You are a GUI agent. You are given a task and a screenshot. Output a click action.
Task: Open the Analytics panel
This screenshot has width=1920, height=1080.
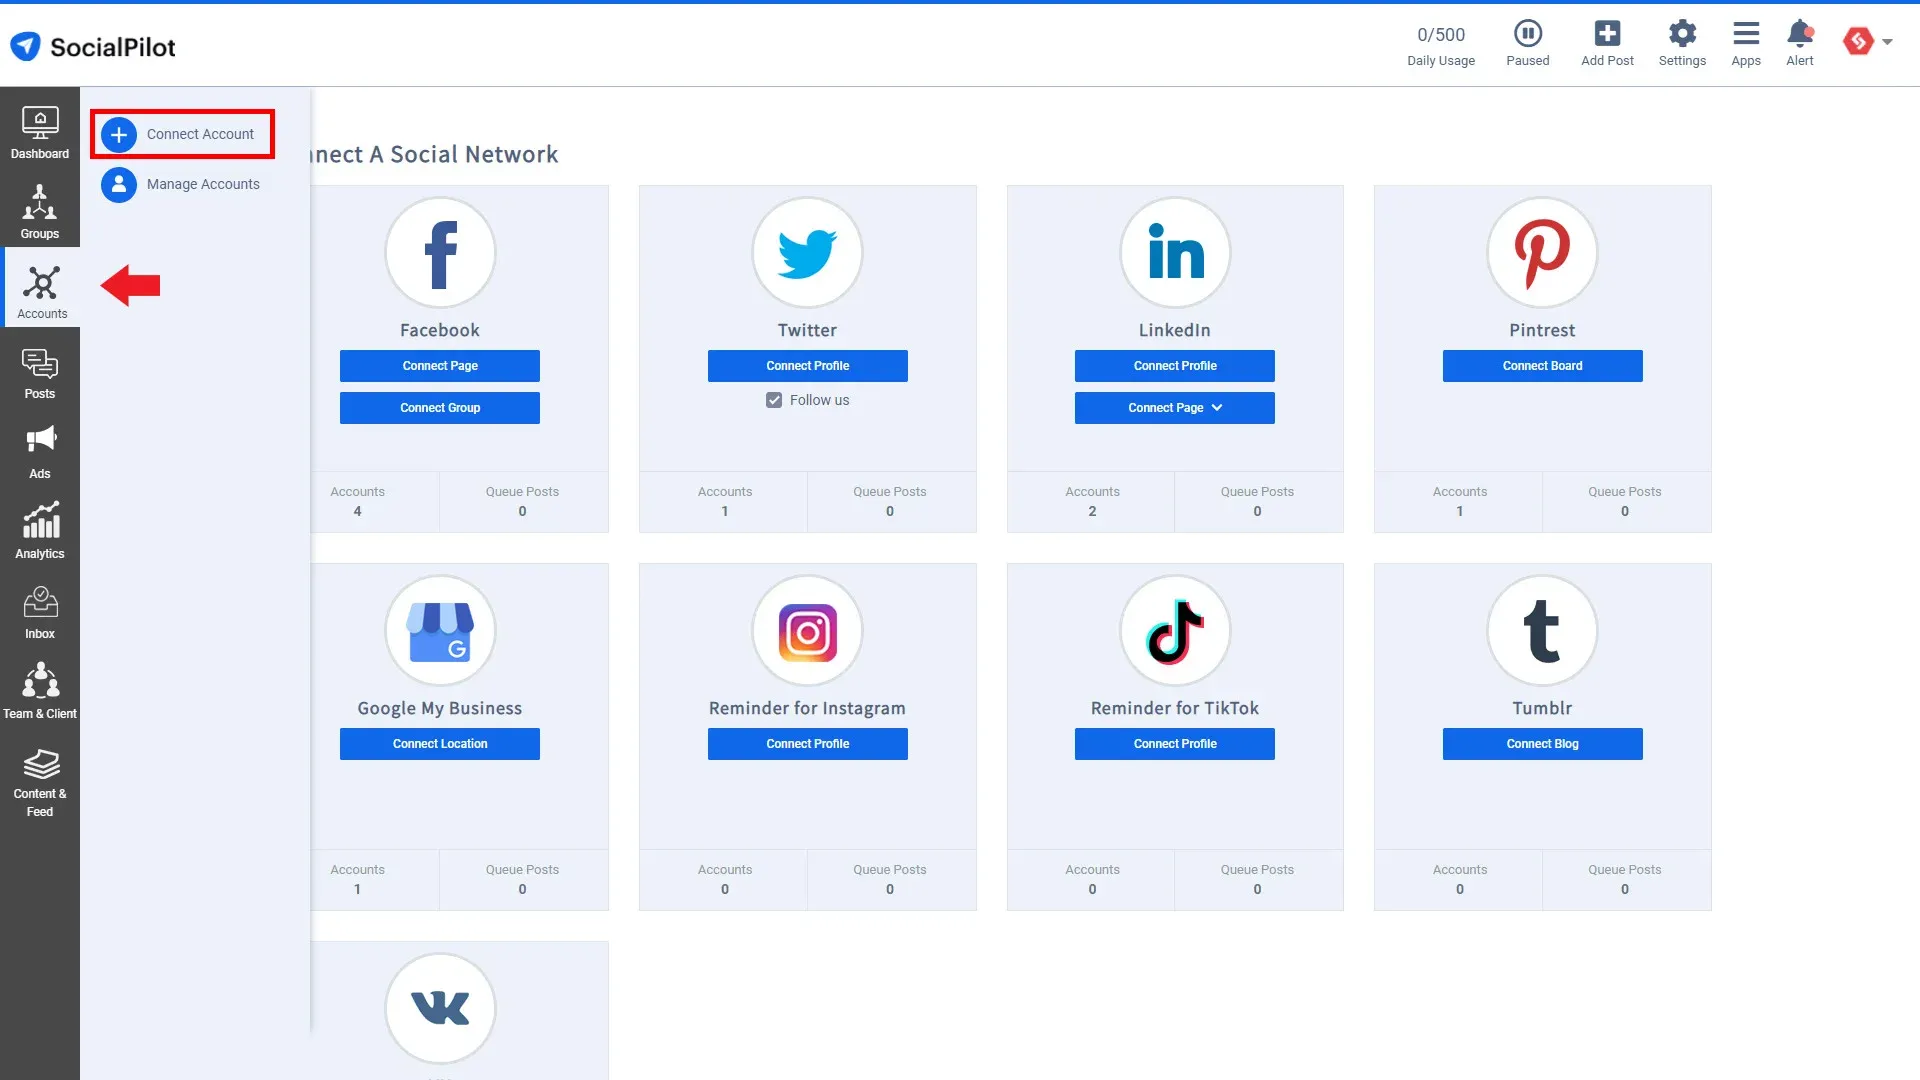tap(40, 533)
